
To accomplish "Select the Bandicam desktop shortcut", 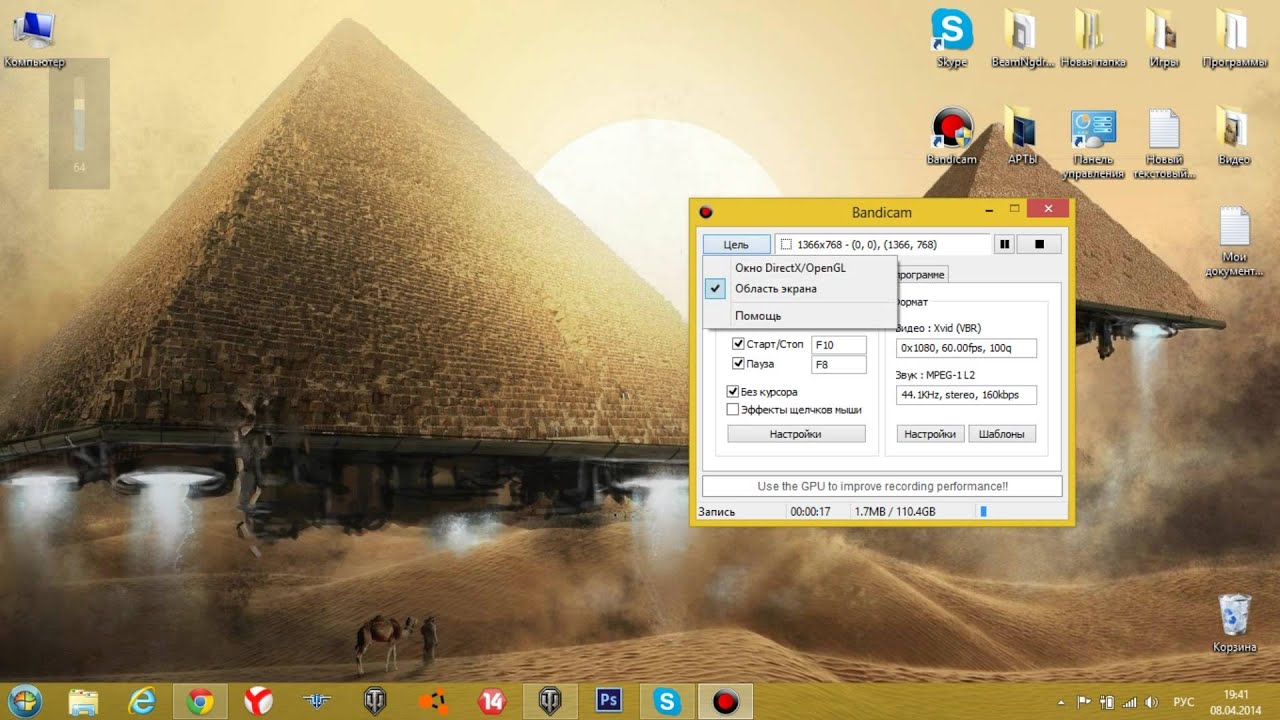I will coord(952,136).
